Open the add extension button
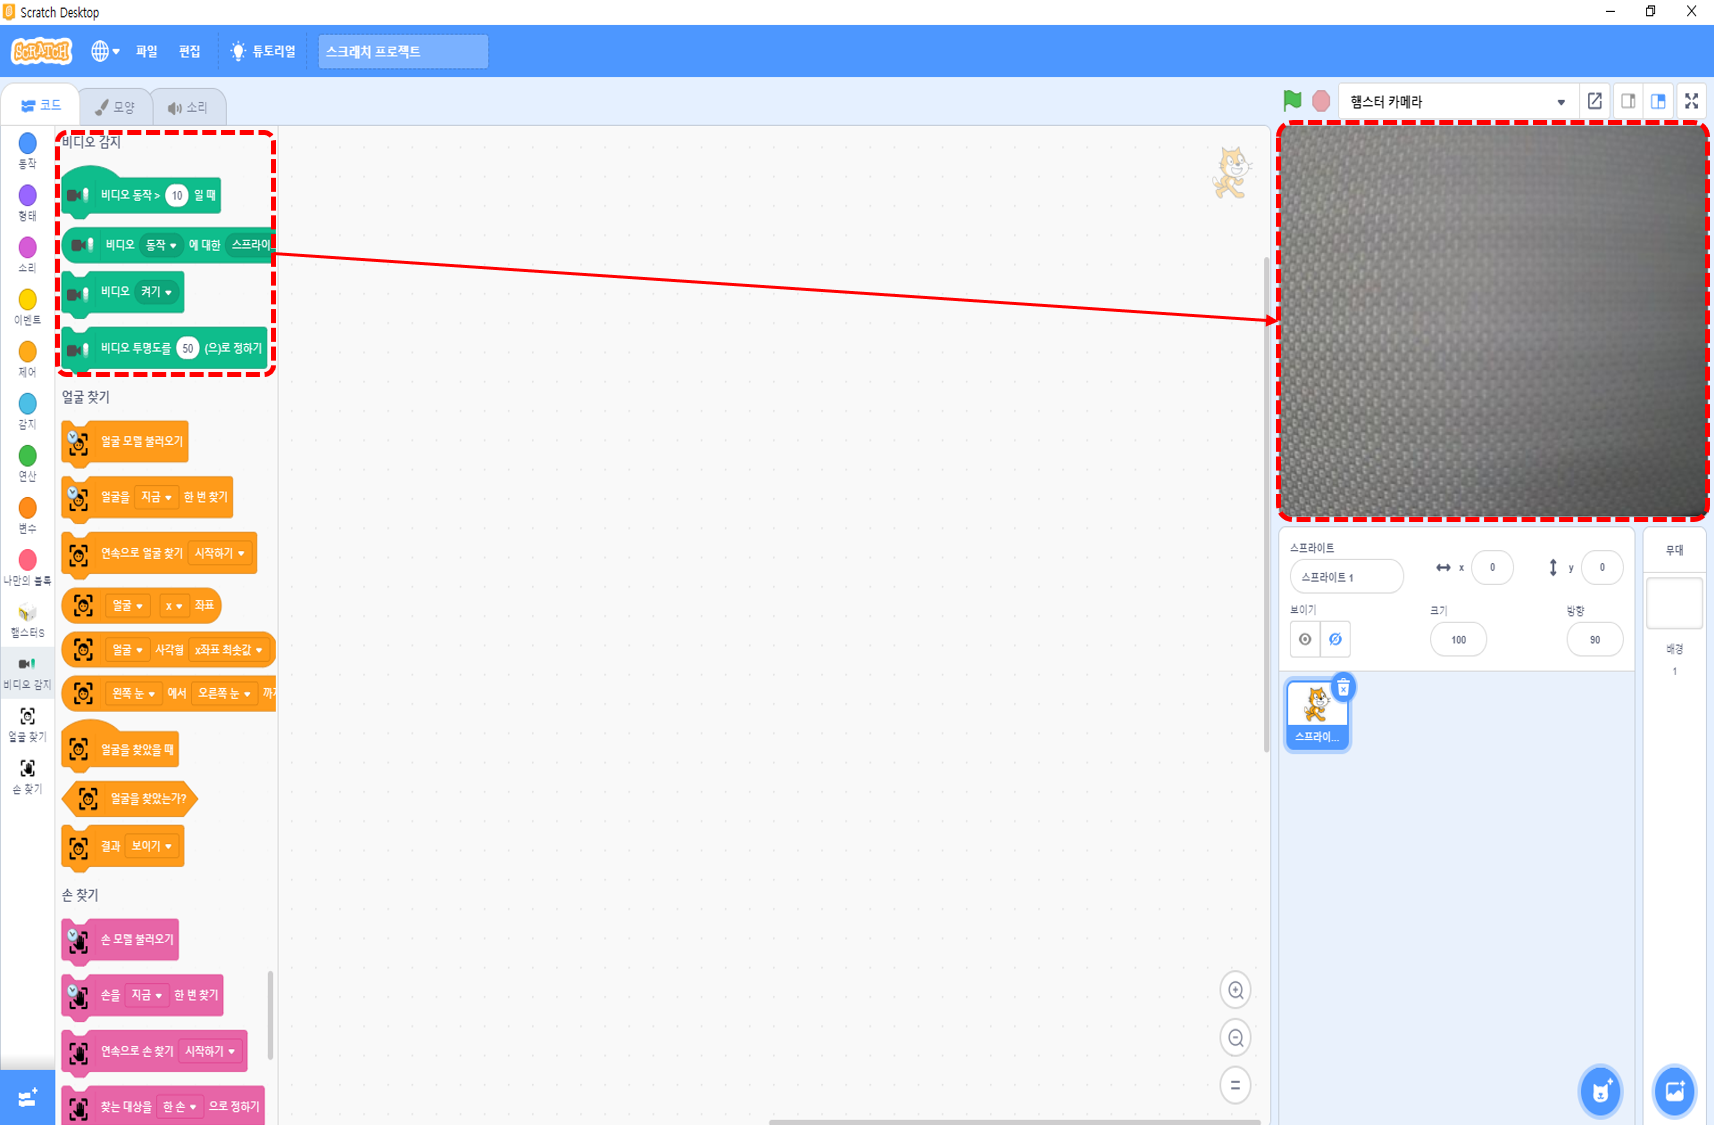The image size is (1714, 1125). [27, 1098]
